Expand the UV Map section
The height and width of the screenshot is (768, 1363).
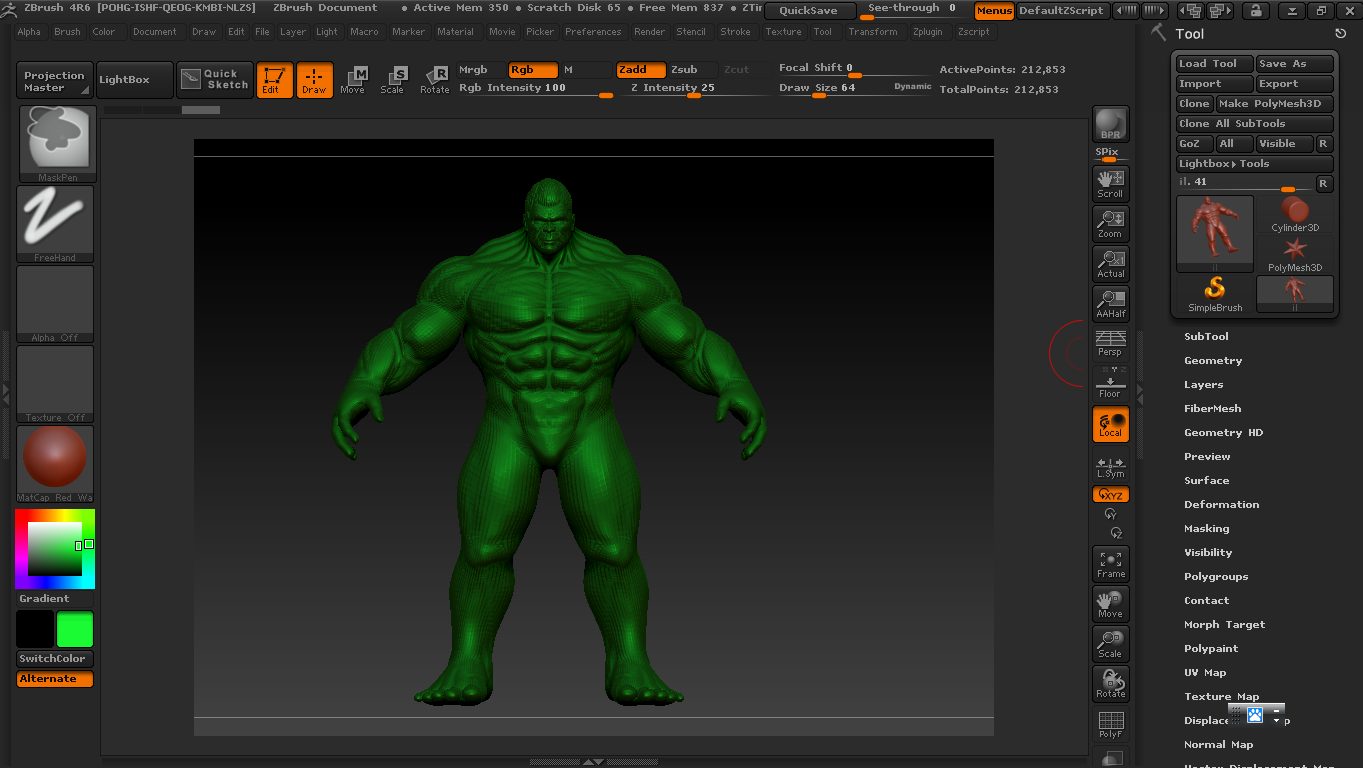click(1205, 673)
